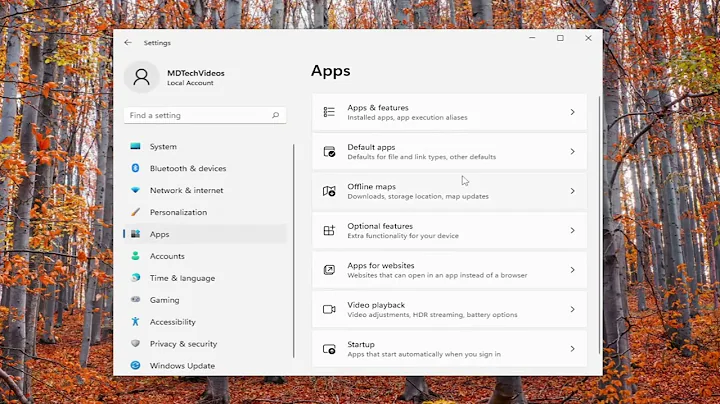
Task: Click 'Apps that start automatically' description
Action: click(x=424, y=354)
